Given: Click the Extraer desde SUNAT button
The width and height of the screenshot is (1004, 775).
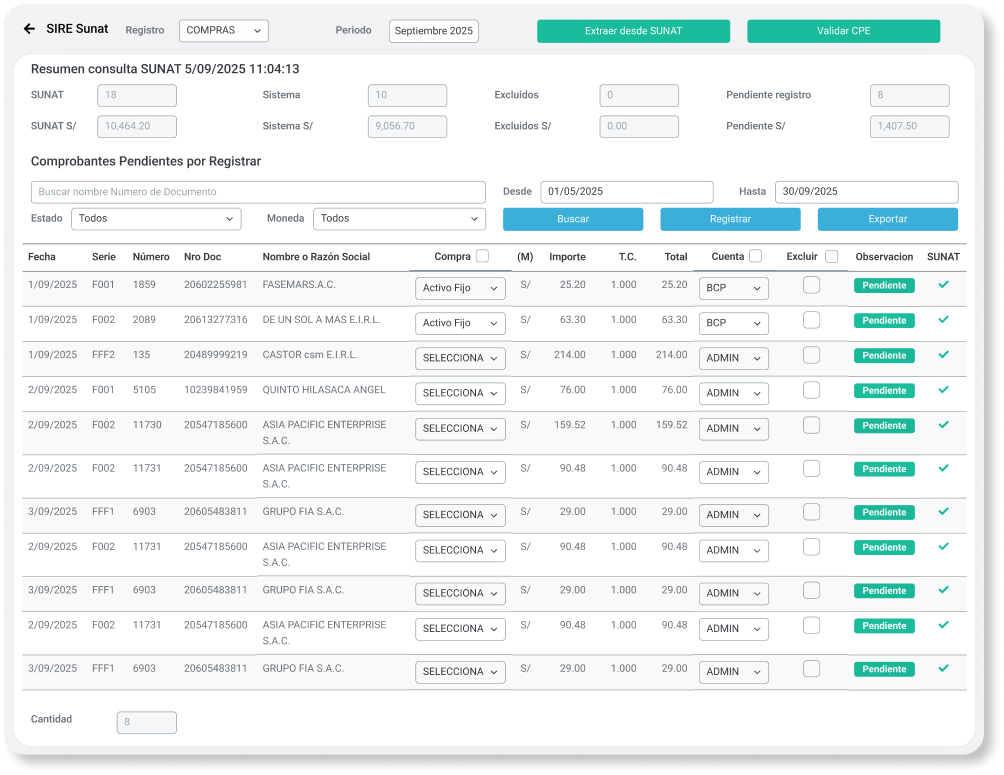Looking at the screenshot, I should pyautogui.click(x=633, y=31).
